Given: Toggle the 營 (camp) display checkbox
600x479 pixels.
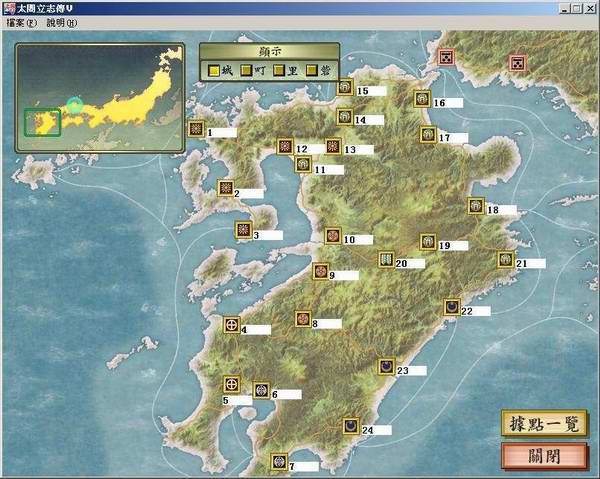Looking at the screenshot, I should click(x=311, y=70).
